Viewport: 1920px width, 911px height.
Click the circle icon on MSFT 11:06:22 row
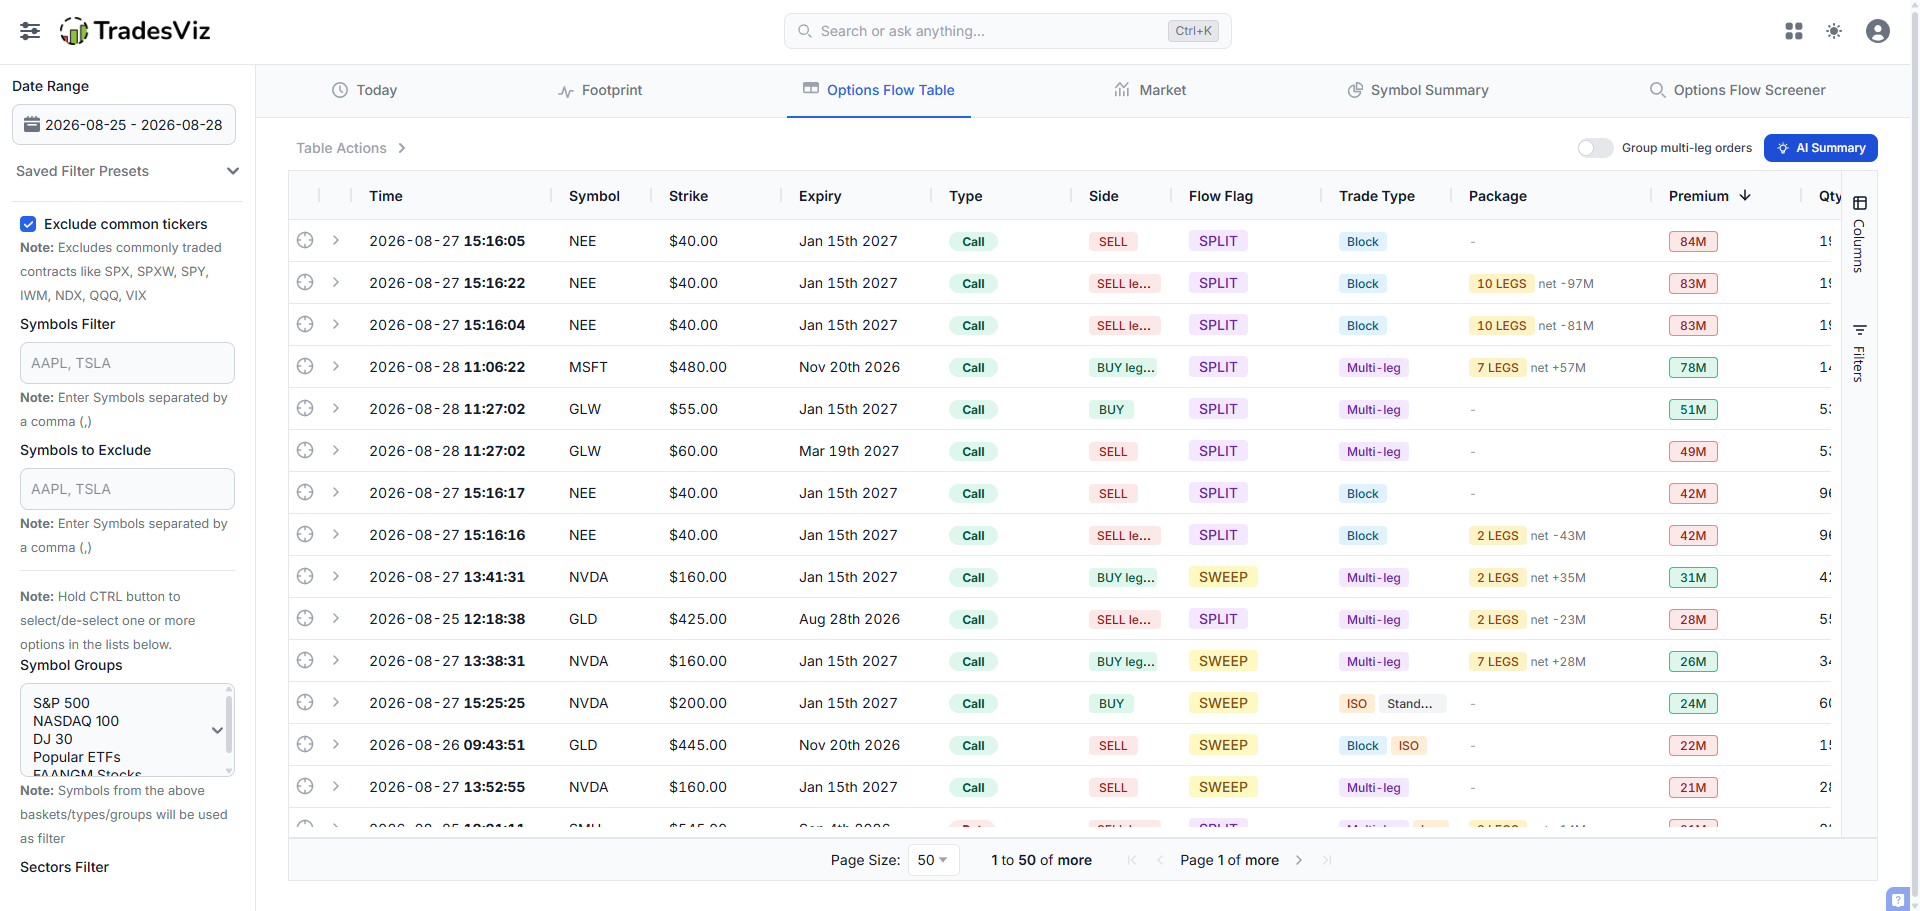(x=305, y=366)
